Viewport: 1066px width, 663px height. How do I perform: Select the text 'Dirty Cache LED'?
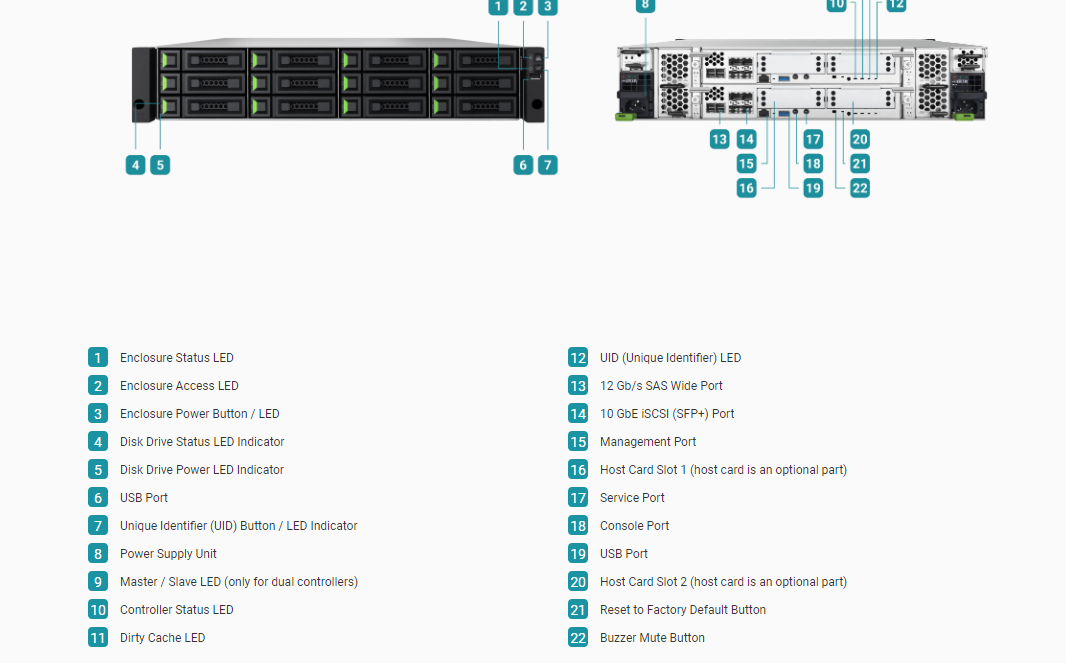pyautogui.click(x=162, y=638)
